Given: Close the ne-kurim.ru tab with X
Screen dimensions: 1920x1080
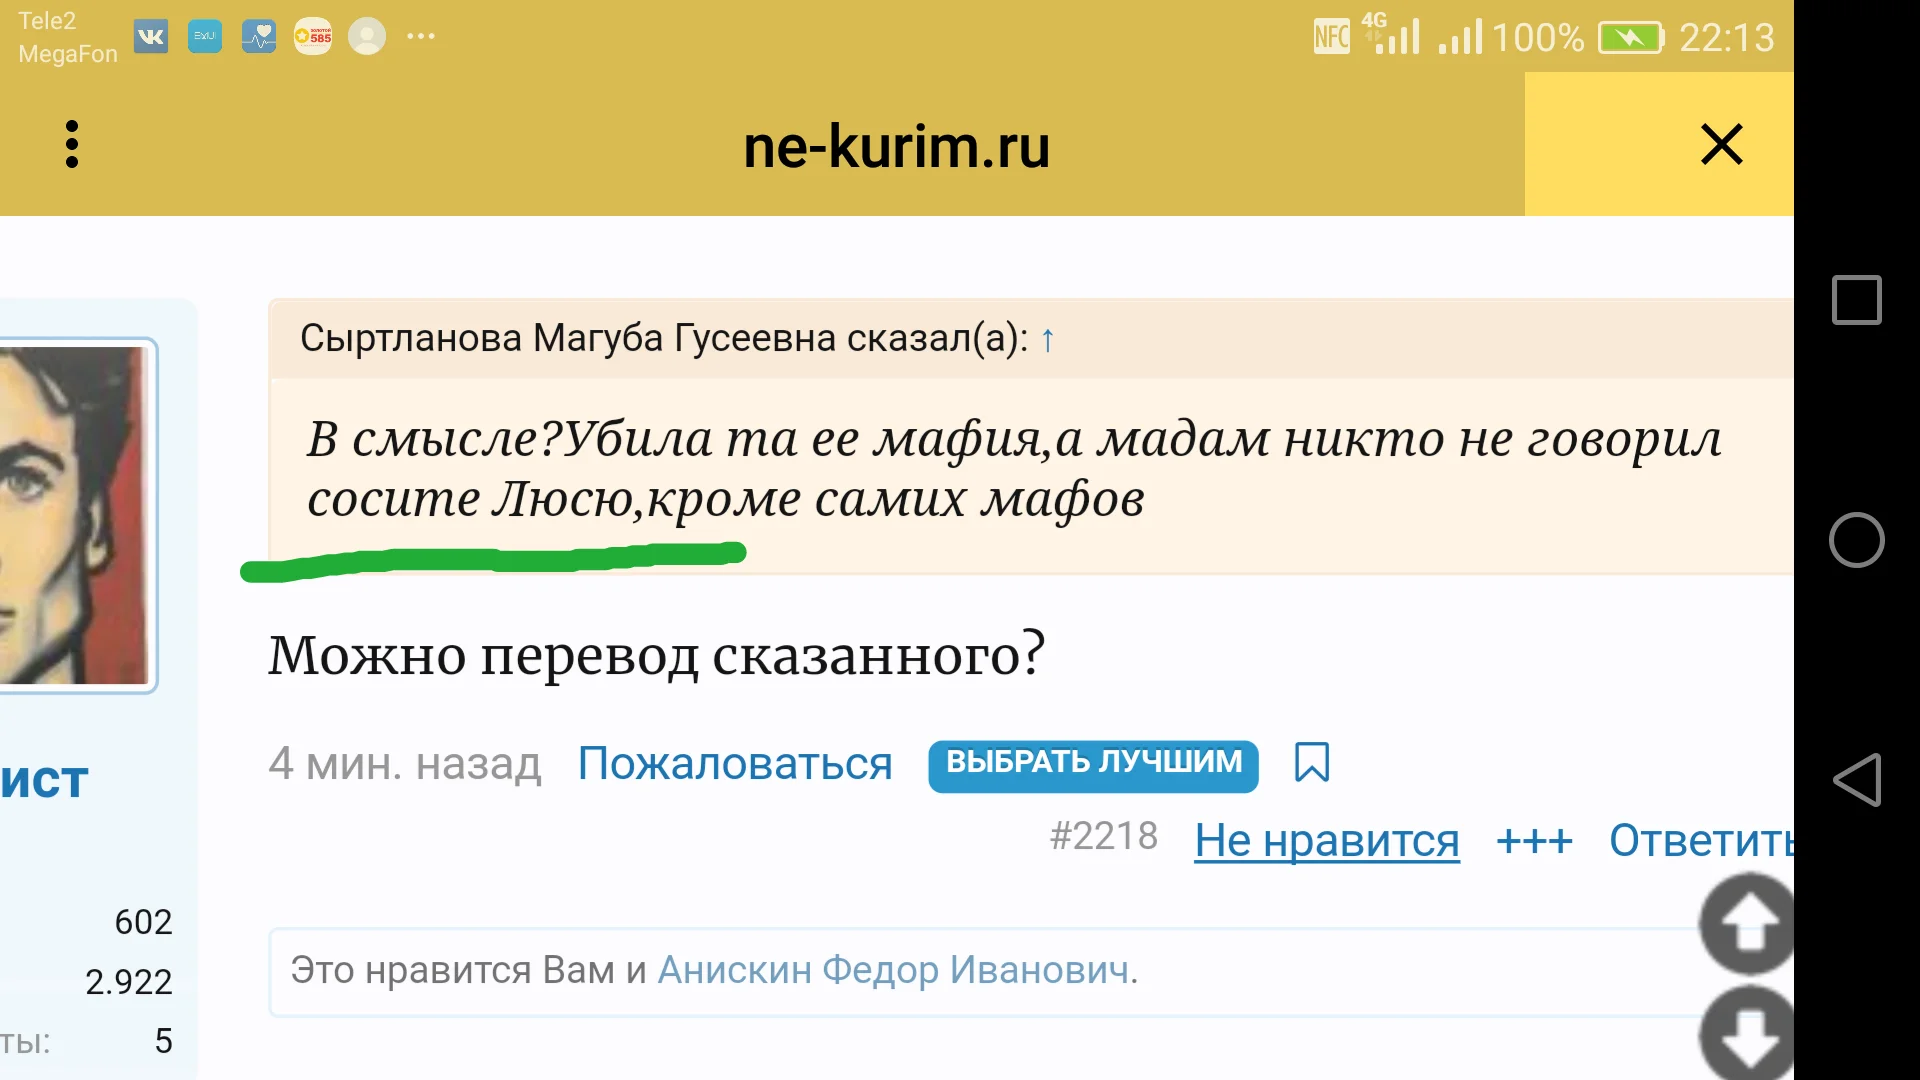Looking at the screenshot, I should click(1721, 145).
